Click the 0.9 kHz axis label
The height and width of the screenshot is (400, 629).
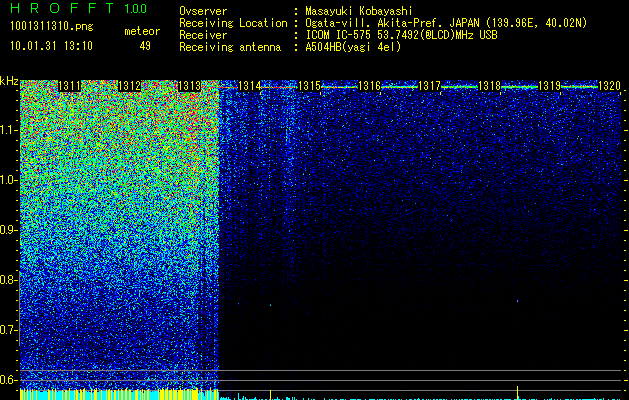tap(9, 230)
